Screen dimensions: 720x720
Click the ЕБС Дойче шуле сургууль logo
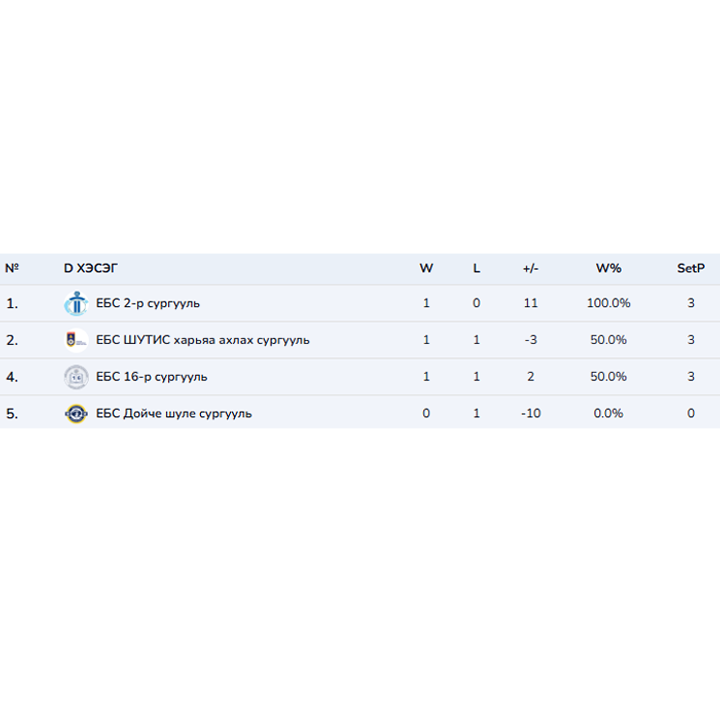coord(76,413)
